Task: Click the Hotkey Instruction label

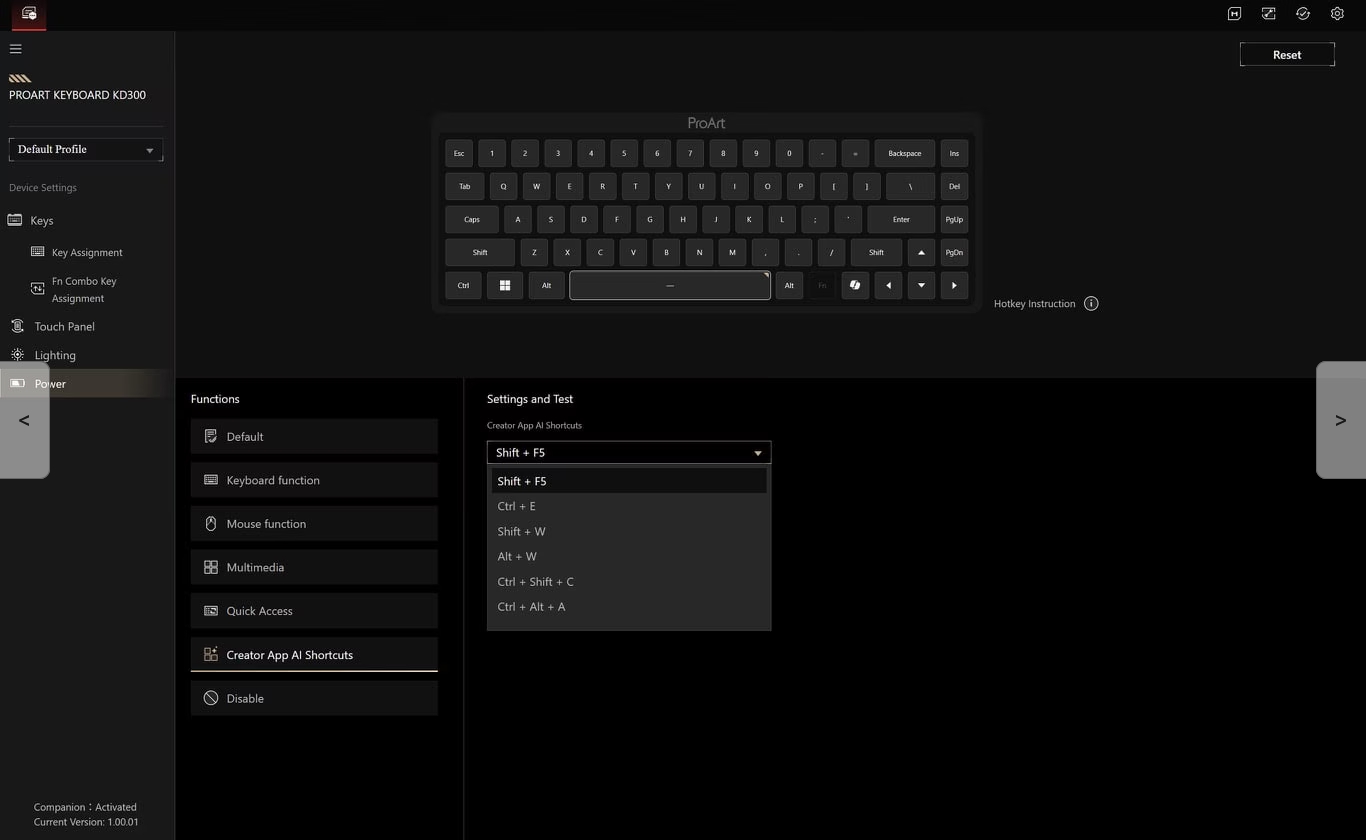Action: [x=1034, y=303]
